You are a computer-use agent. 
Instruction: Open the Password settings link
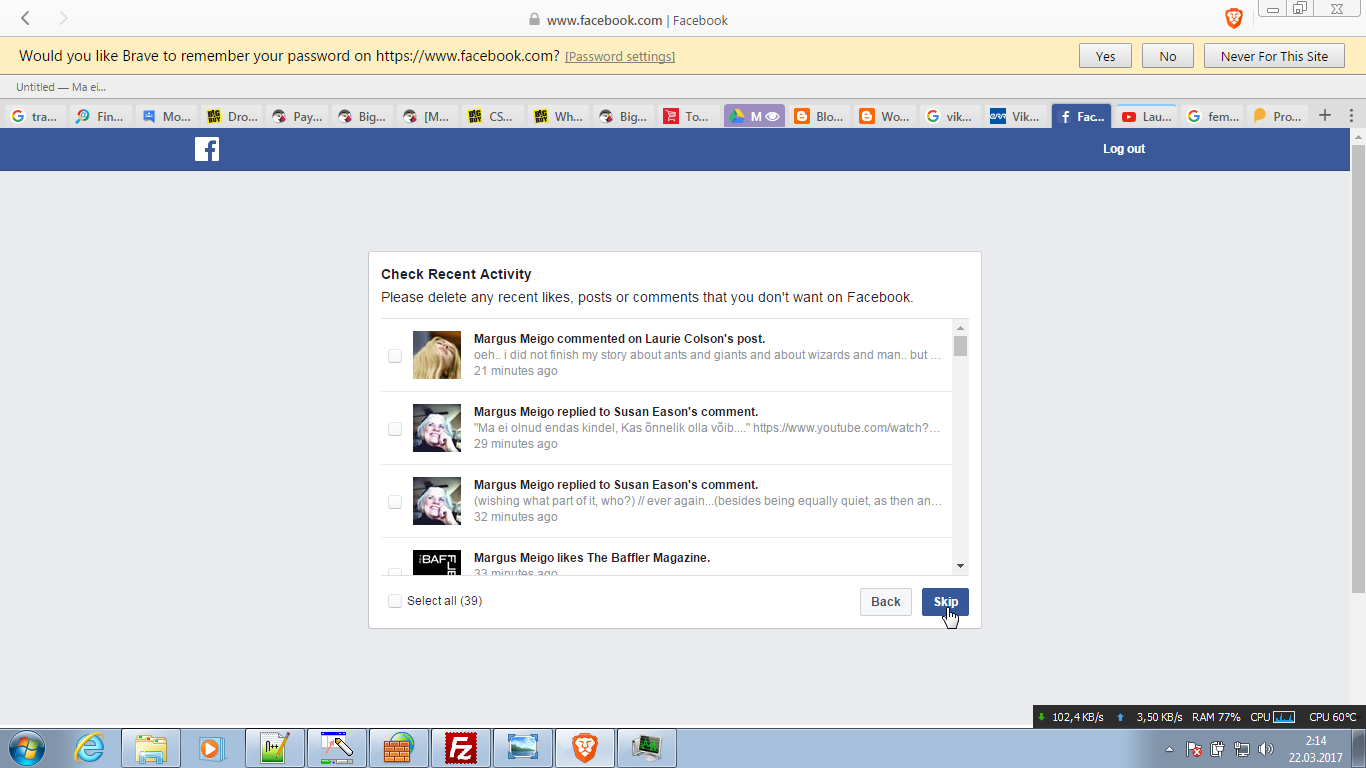tap(620, 57)
